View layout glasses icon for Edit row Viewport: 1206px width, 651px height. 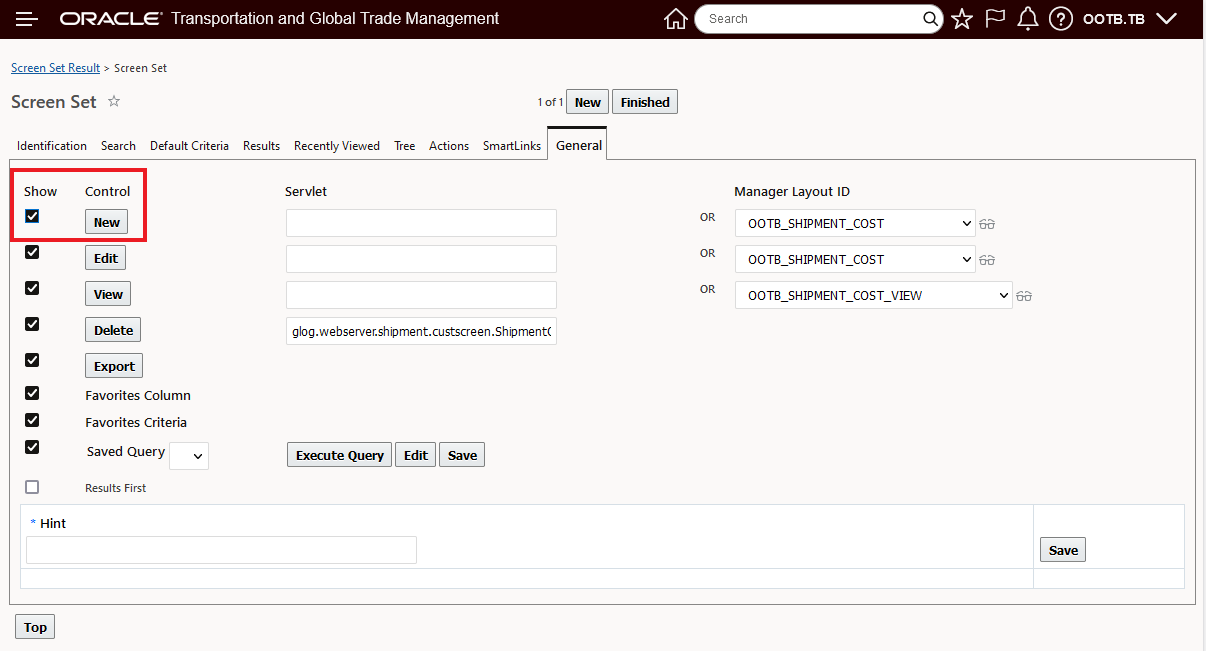pos(987,260)
